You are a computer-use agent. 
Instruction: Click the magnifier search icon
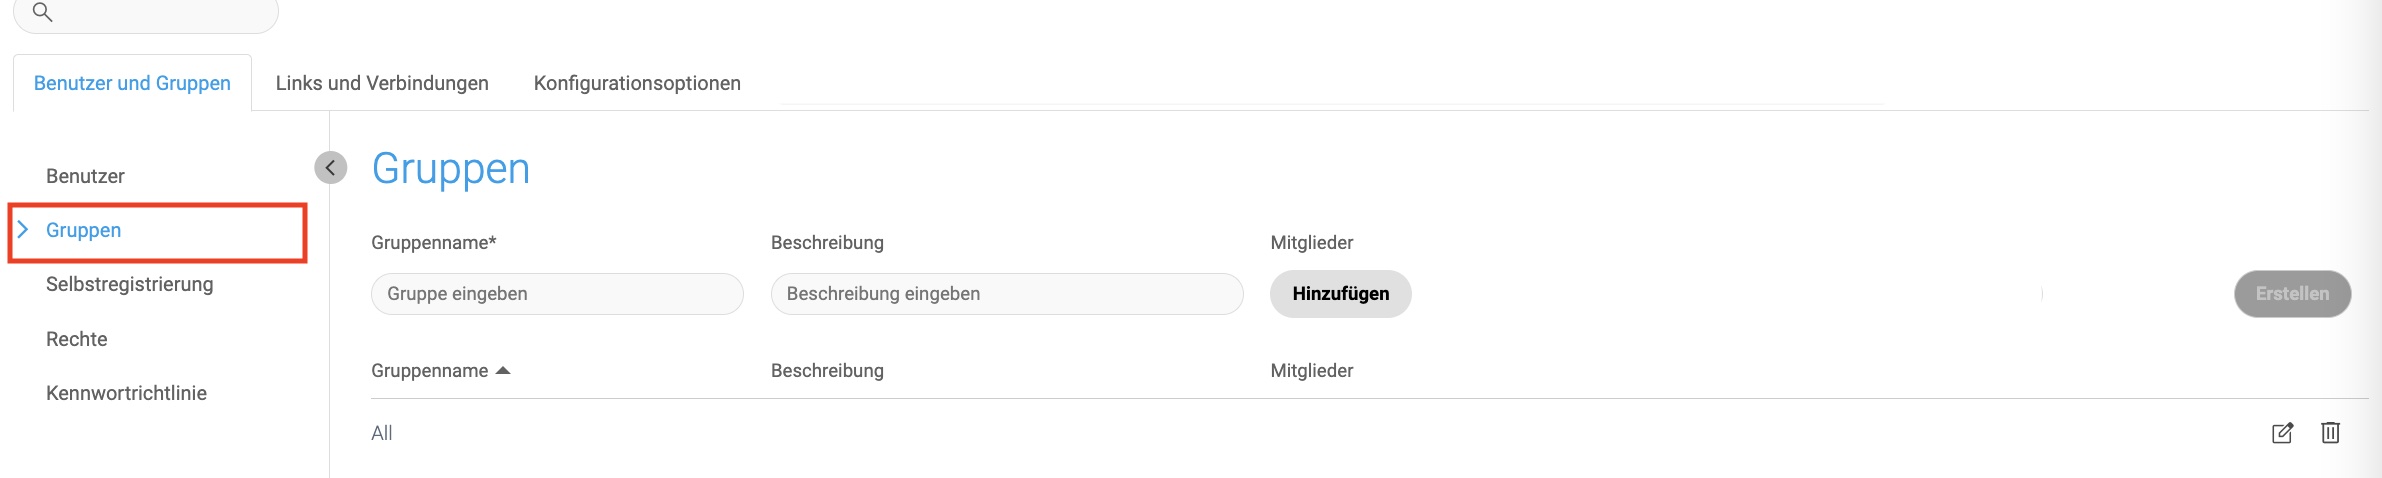(42, 12)
